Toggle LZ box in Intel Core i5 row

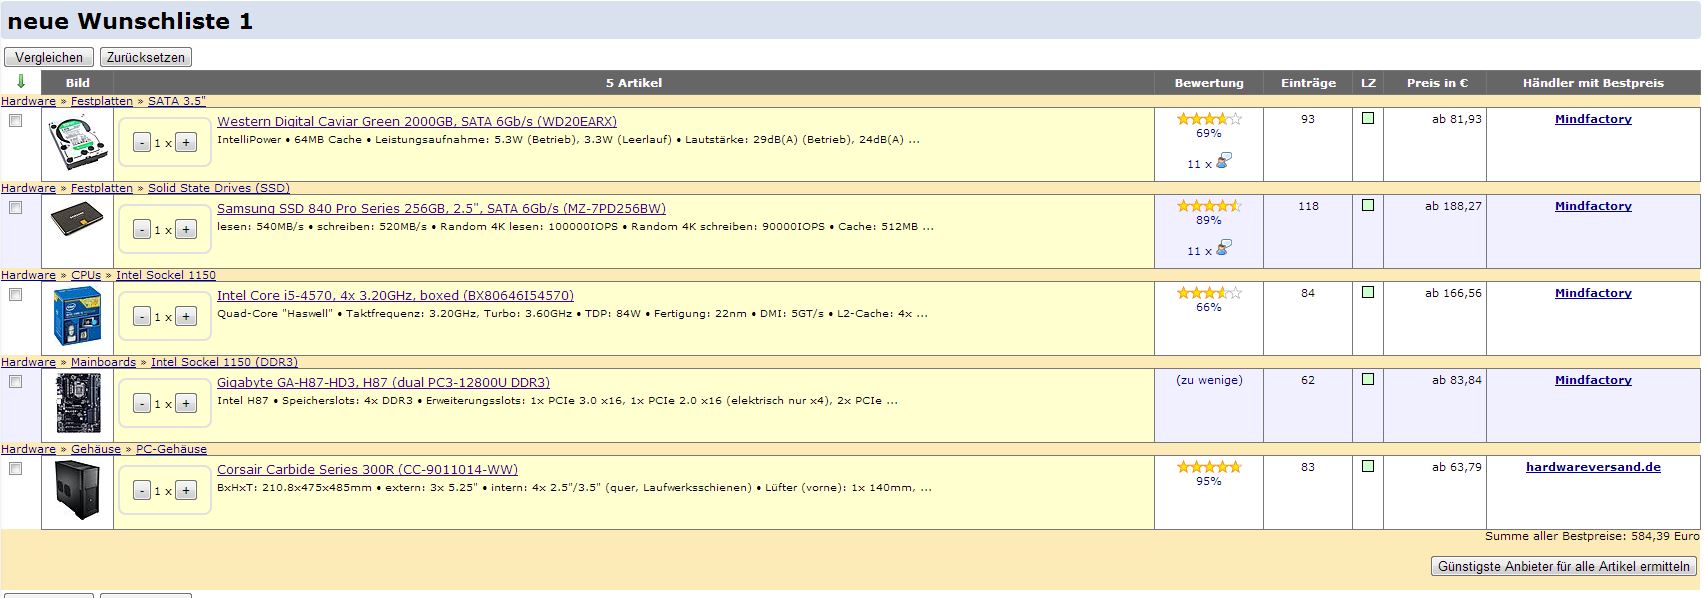tap(1368, 292)
